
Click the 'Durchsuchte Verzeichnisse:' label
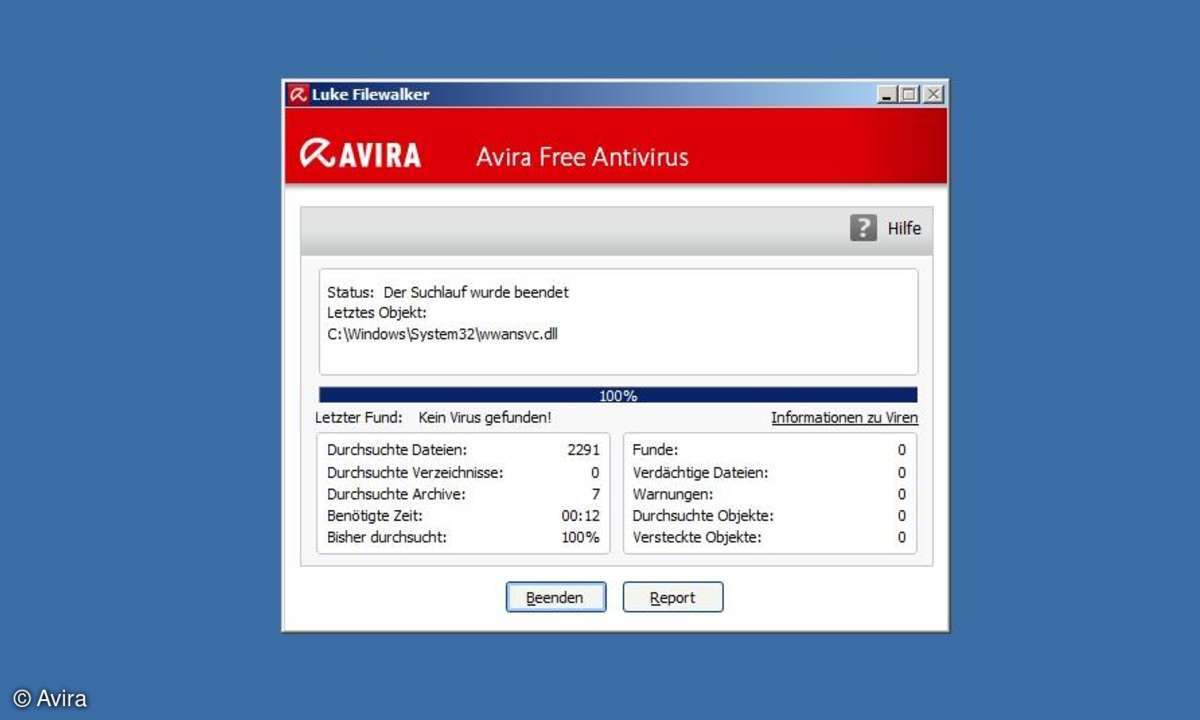[x=415, y=473]
